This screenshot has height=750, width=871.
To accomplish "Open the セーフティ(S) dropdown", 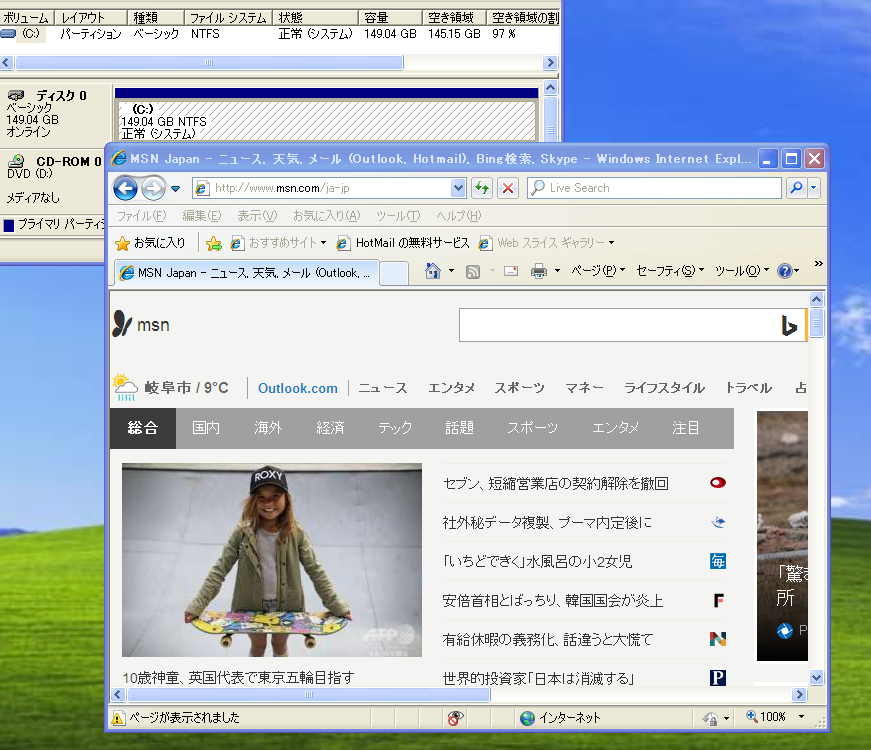I will point(665,270).
